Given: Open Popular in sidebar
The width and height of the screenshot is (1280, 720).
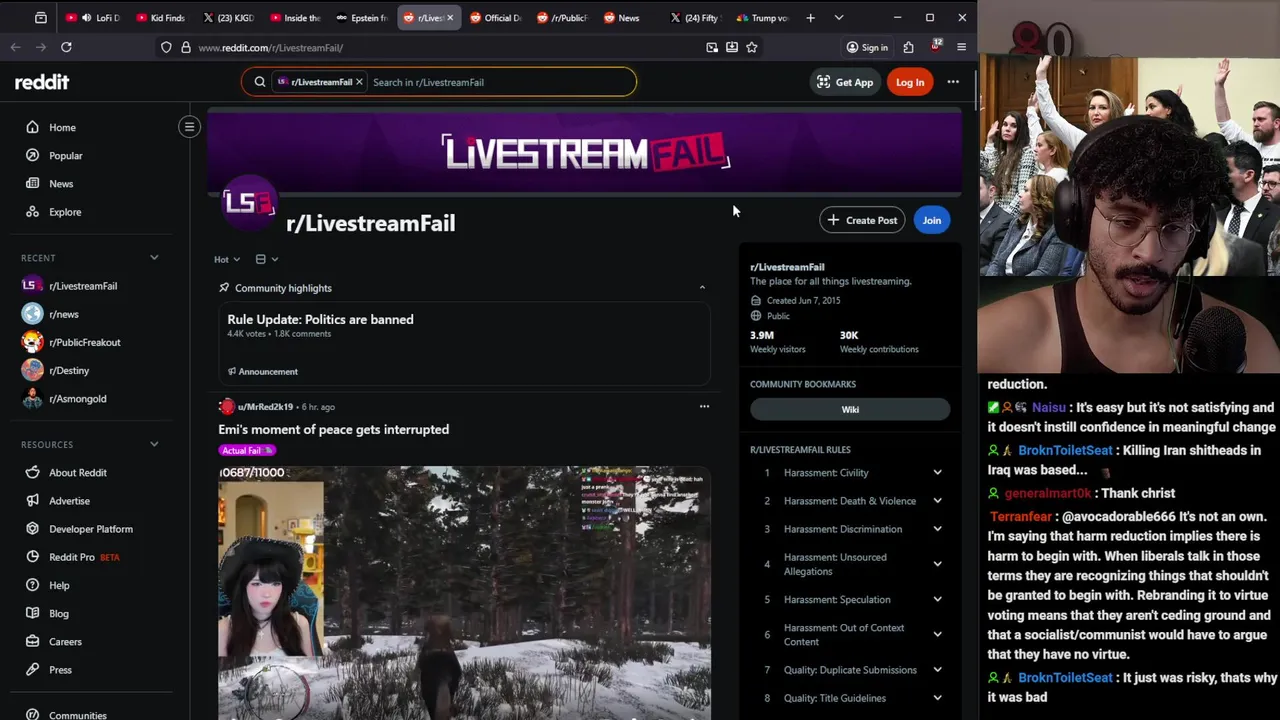Looking at the screenshot, I should tap(66, 155).
